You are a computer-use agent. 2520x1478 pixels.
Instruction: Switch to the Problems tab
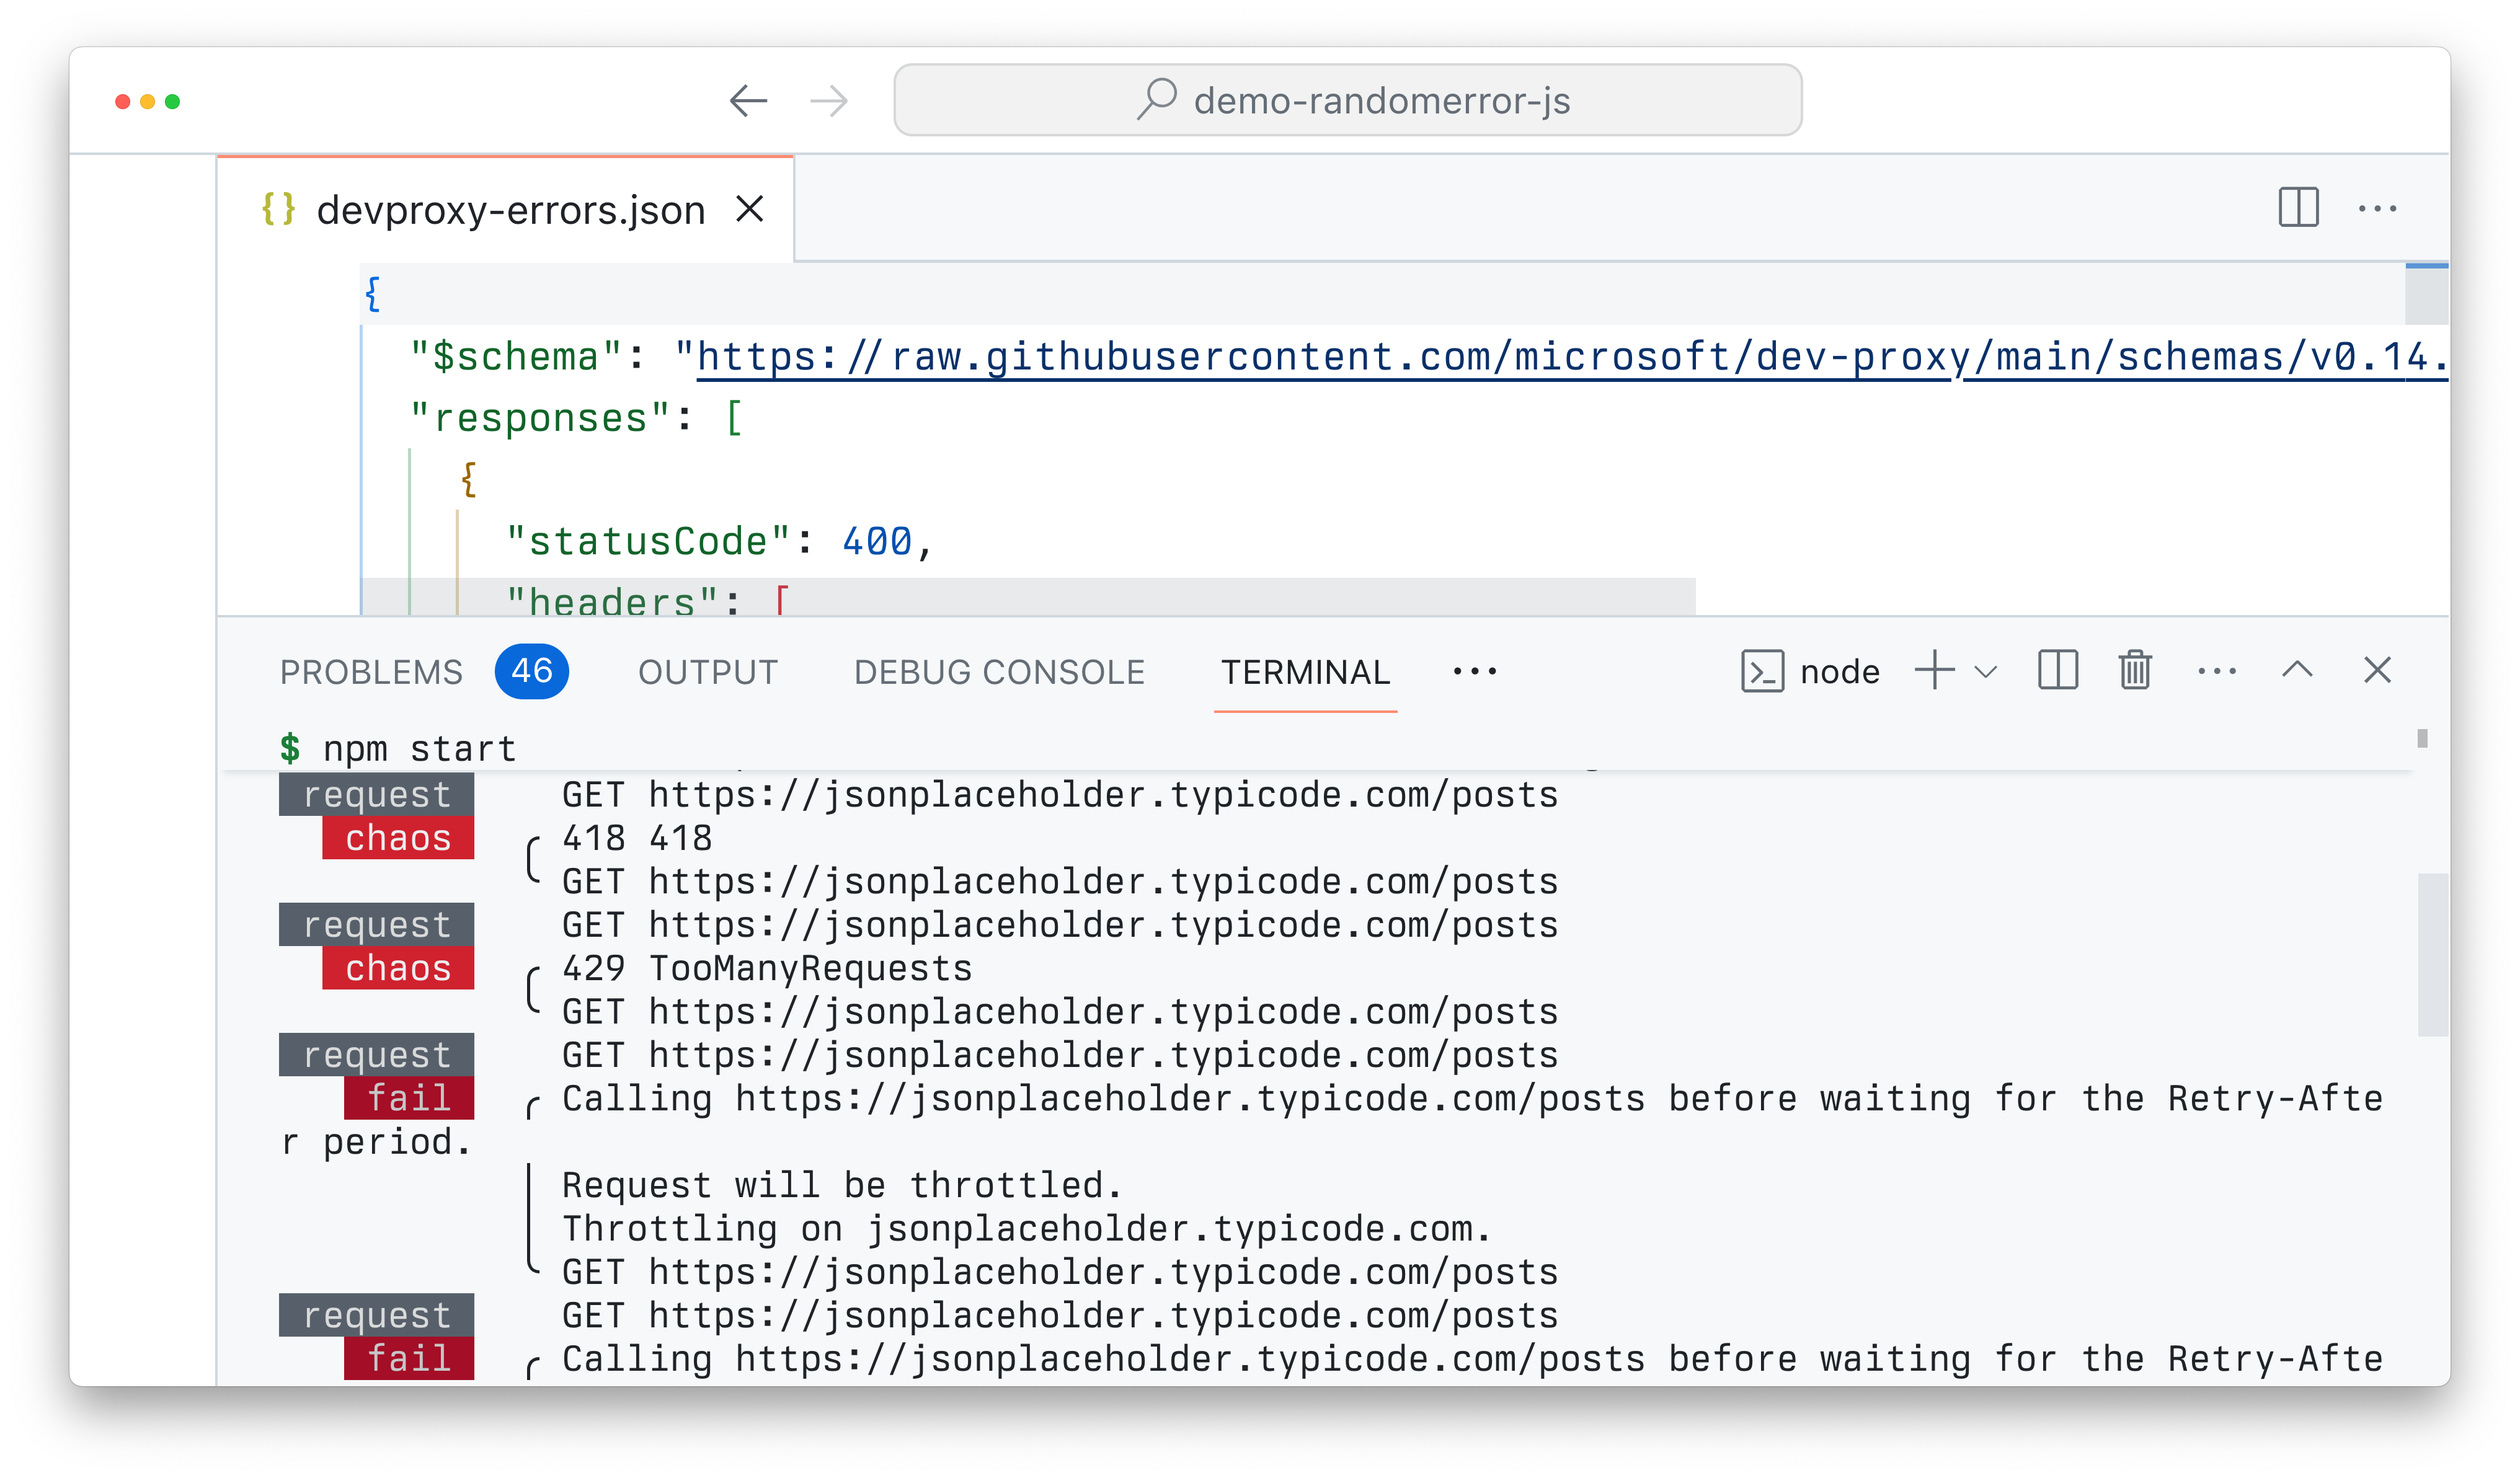pos(370,671)
